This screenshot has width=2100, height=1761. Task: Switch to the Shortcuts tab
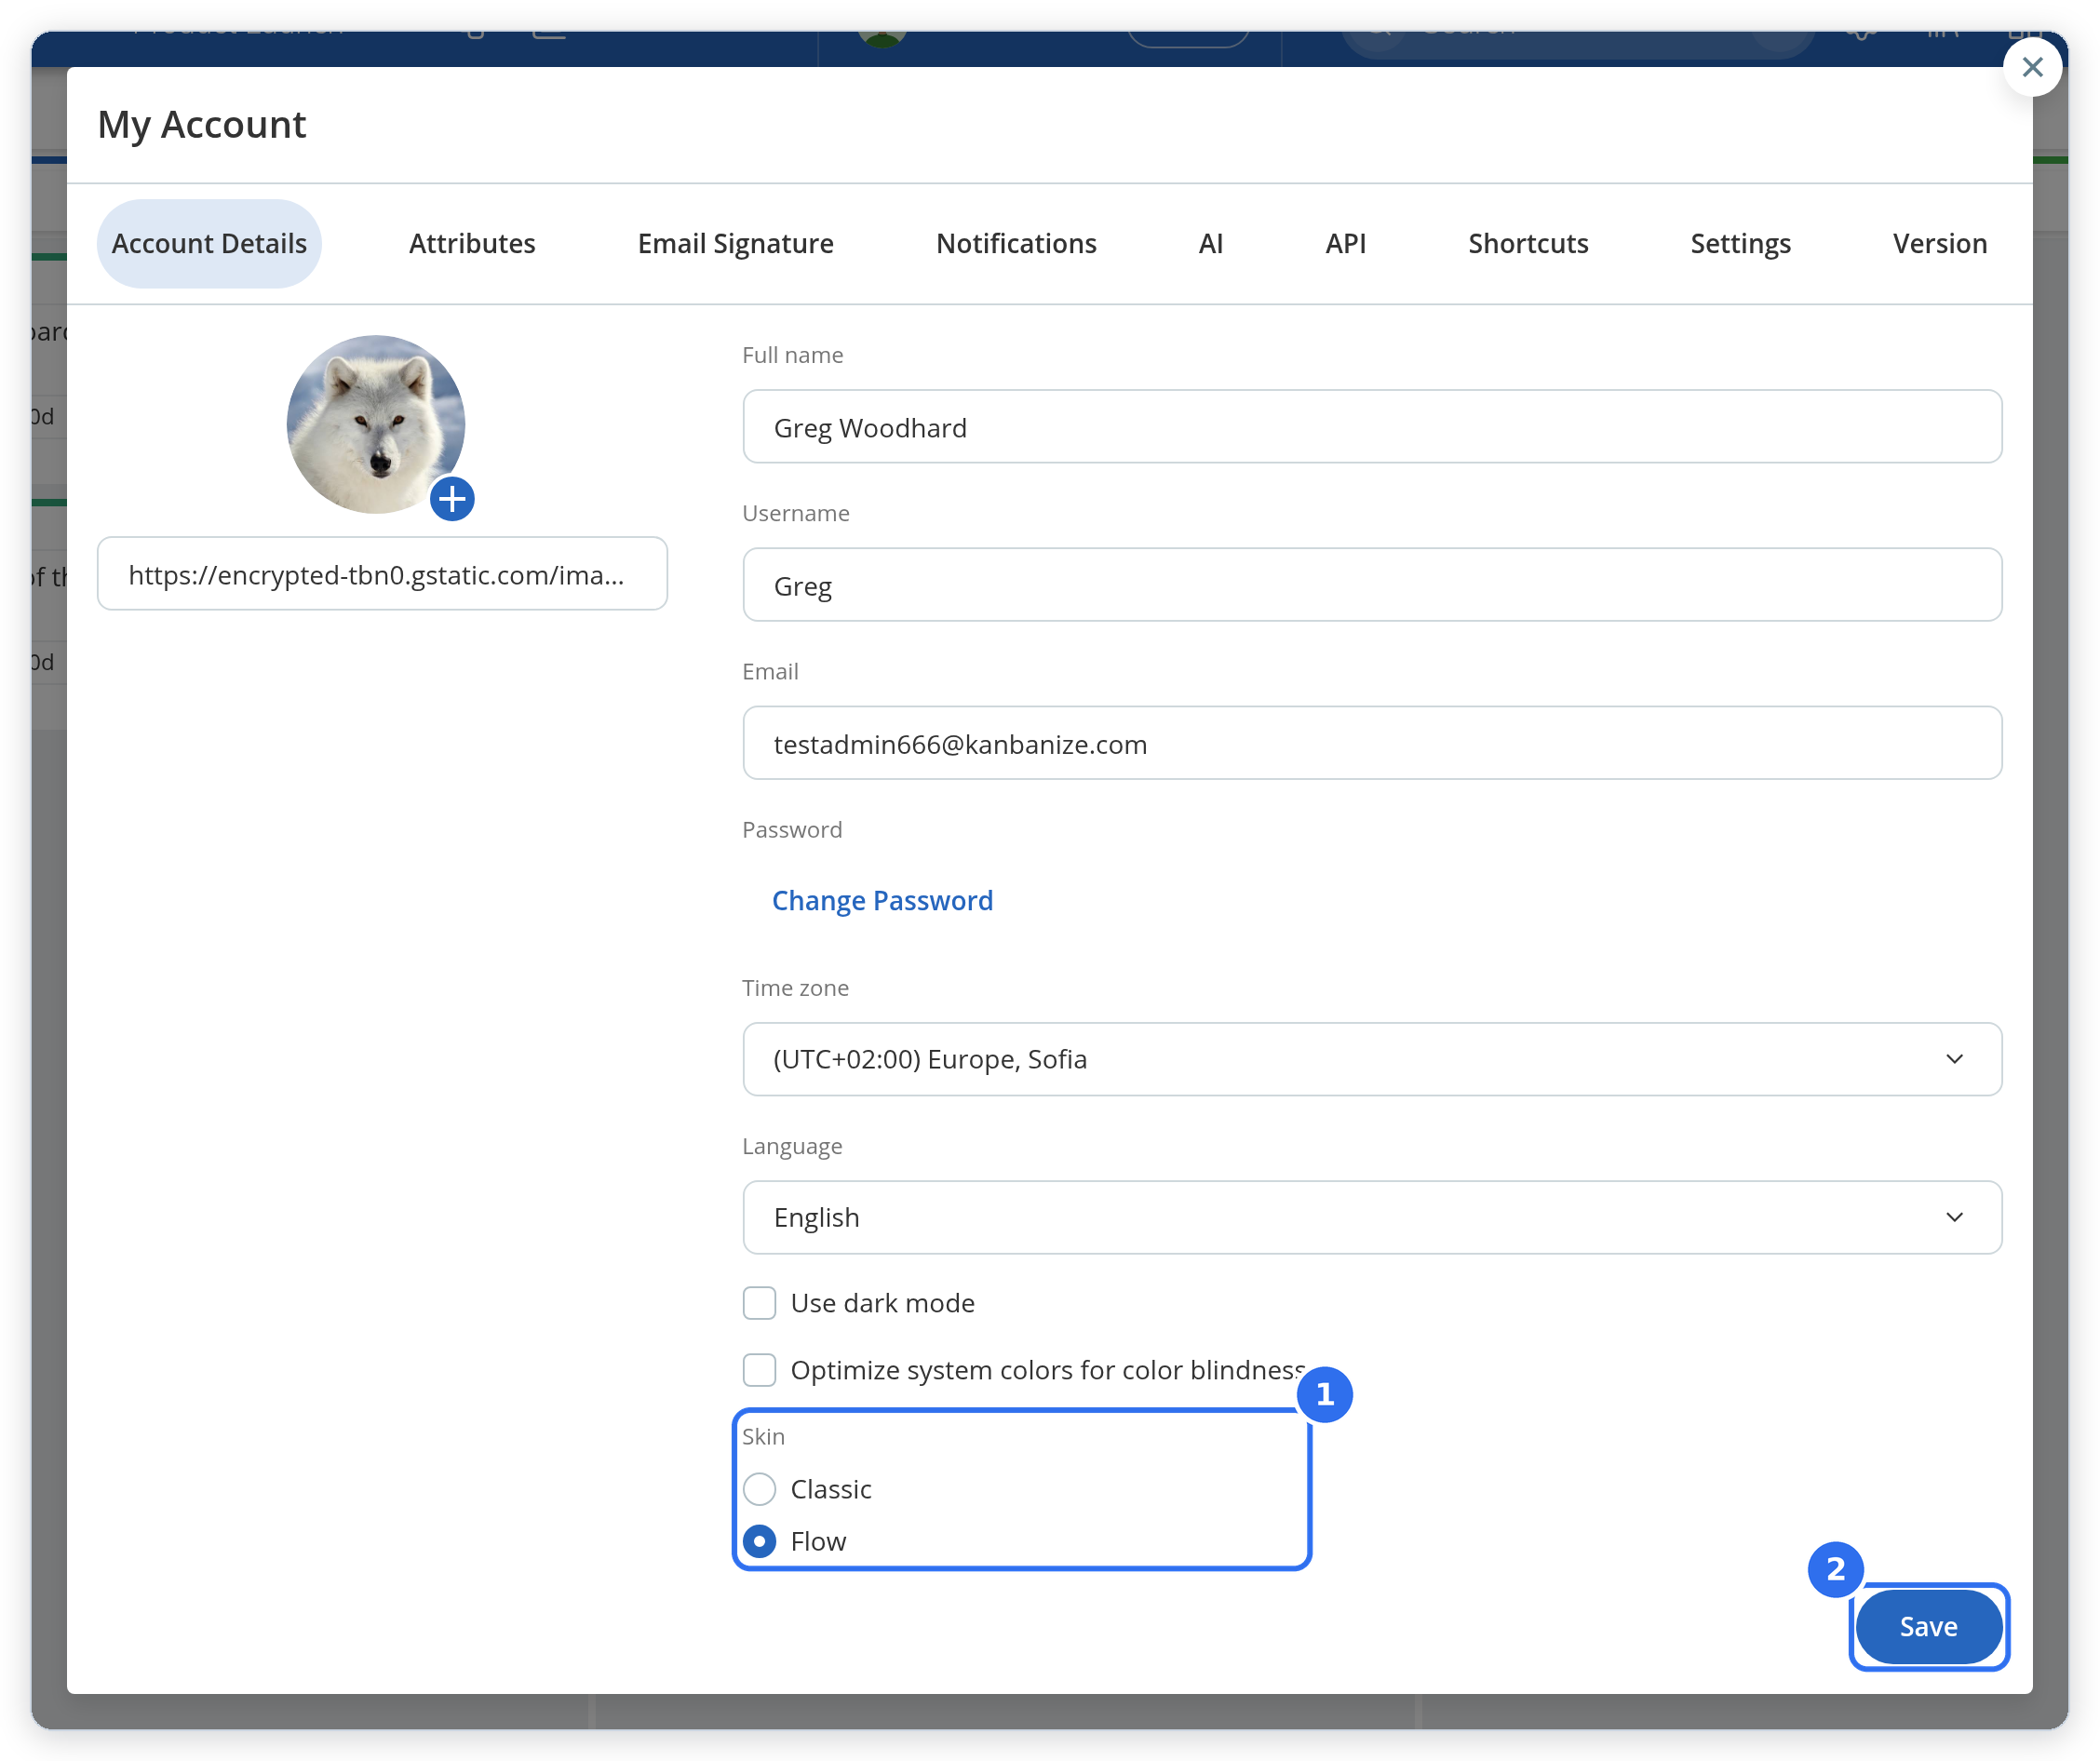pyautogui.click(x=1527, y=243)
